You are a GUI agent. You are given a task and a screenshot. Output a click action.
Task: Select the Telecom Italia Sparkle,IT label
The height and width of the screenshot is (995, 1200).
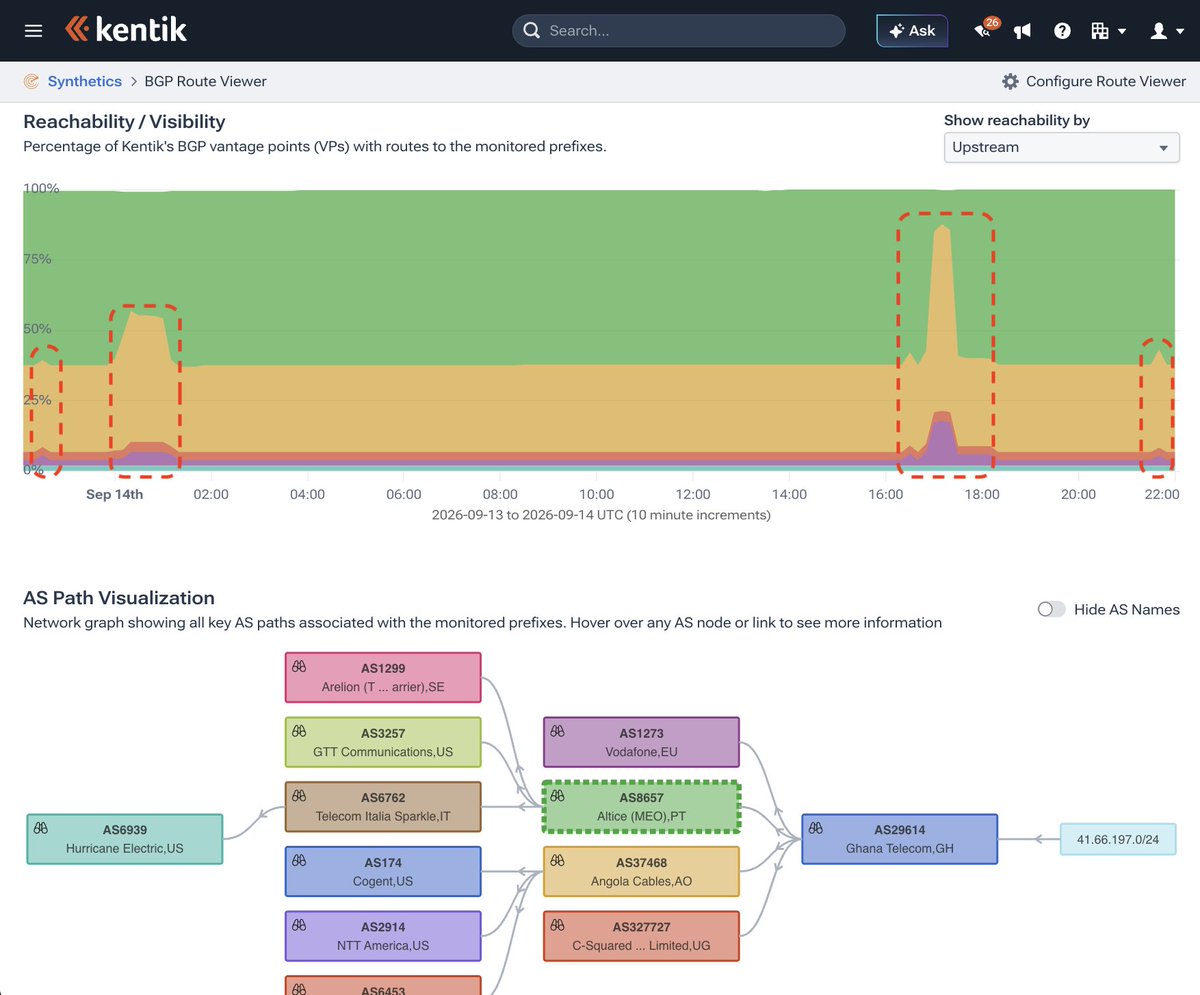click(383, 816)
